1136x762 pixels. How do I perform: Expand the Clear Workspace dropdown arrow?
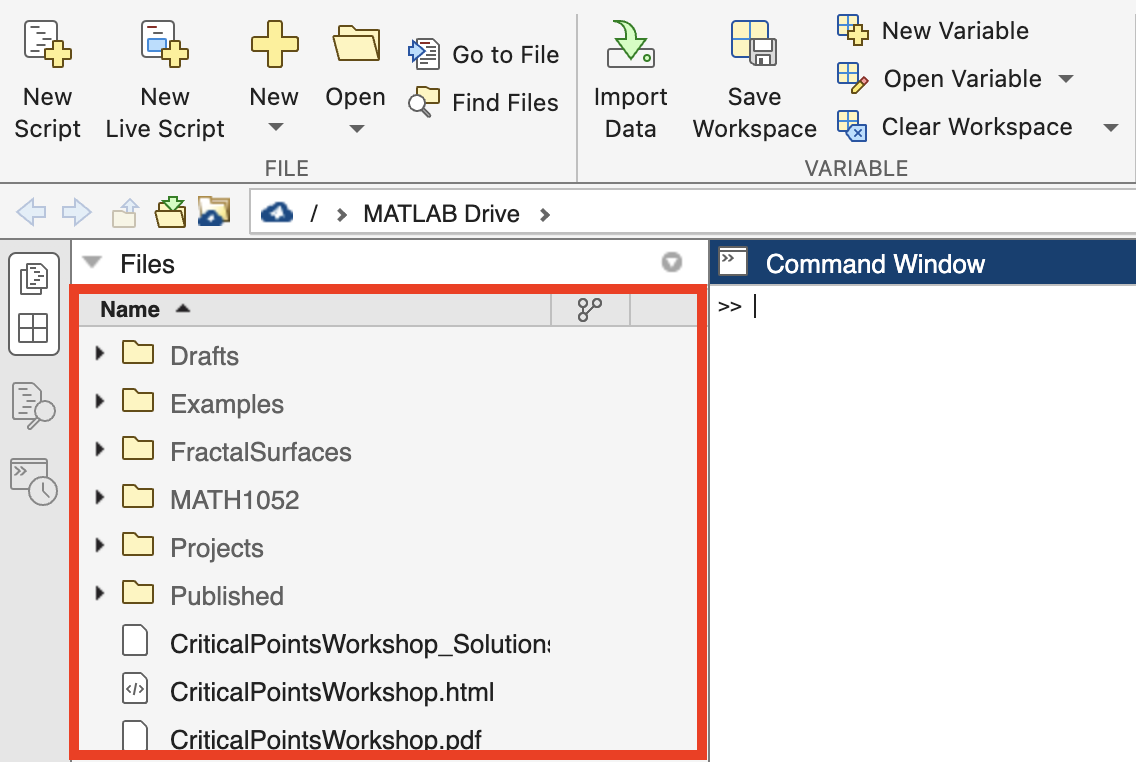1110,127
